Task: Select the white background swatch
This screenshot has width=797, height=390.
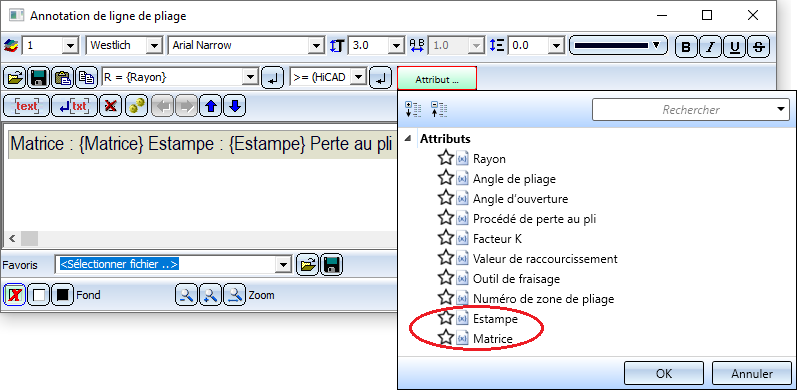Action: (x=39, y=295)
